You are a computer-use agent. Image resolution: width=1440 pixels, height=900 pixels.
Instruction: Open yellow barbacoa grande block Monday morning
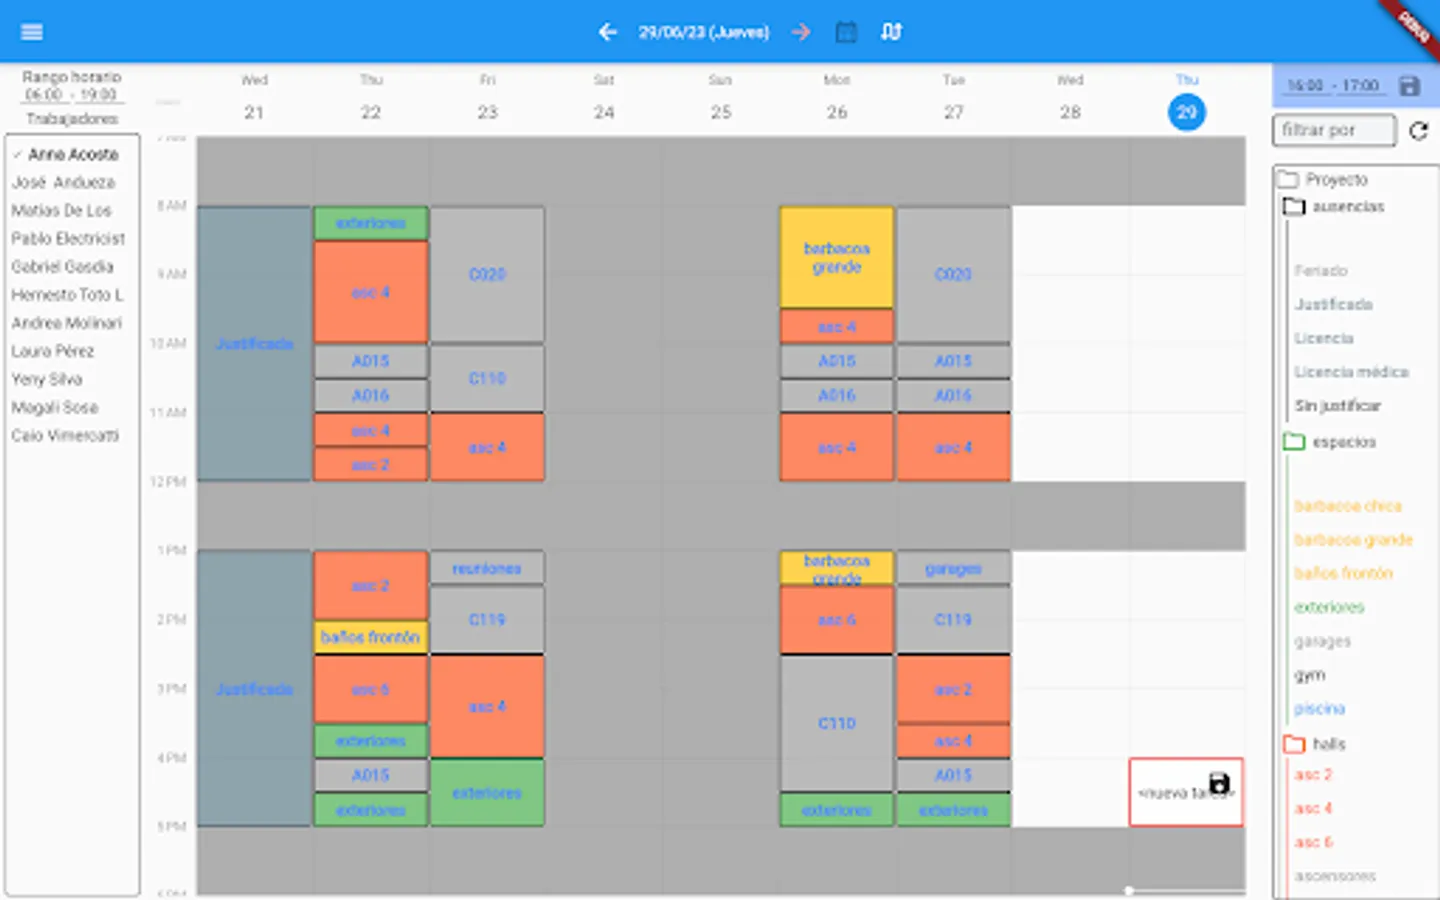(837, 257)
